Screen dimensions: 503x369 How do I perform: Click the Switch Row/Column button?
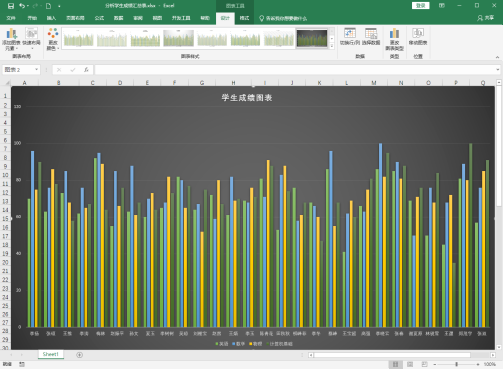350,37
